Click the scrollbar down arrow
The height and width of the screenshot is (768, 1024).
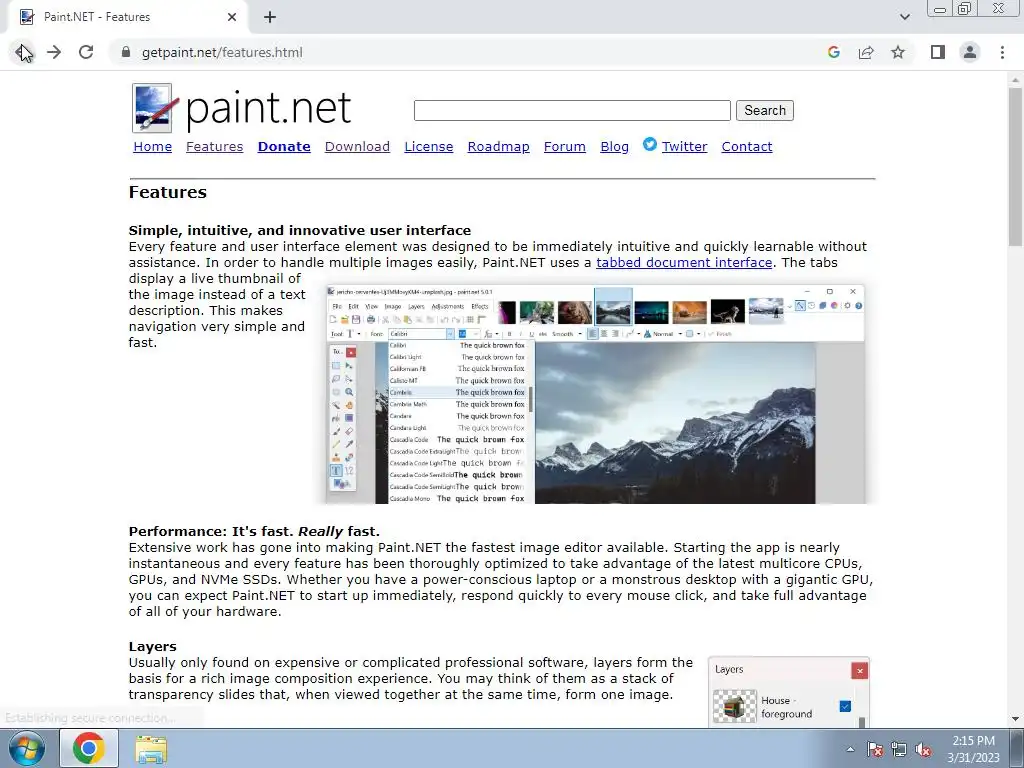[x=1015, y=719]
